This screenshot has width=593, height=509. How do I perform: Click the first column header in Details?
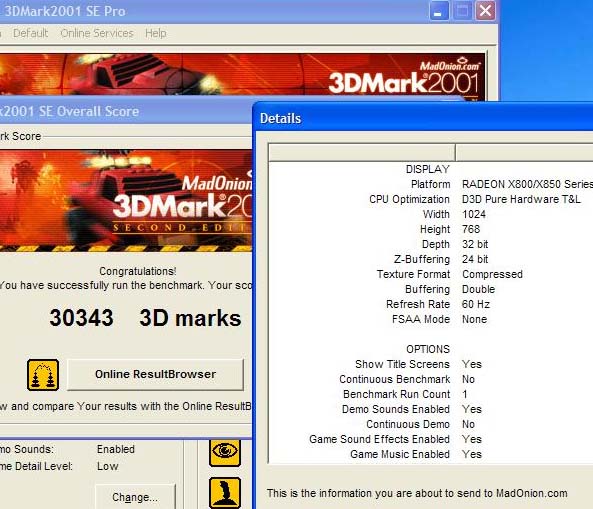point(362,152)
